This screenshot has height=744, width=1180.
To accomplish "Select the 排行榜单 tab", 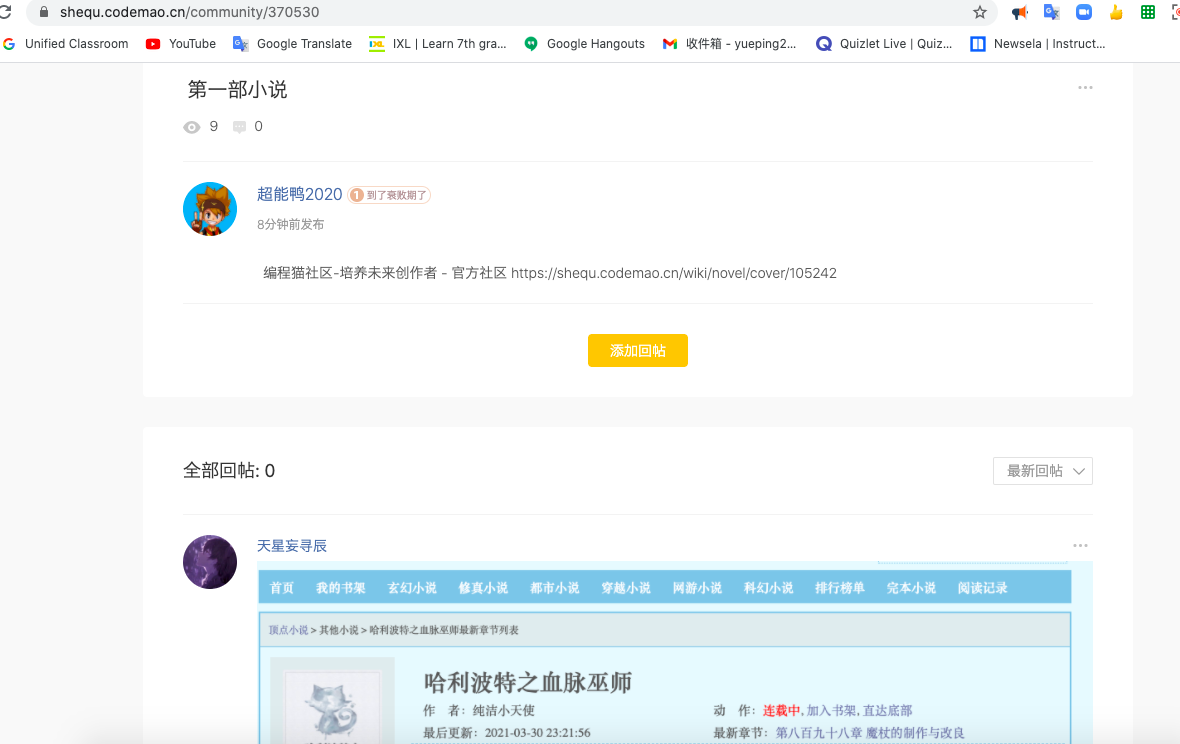I will [x=840, y=588].
